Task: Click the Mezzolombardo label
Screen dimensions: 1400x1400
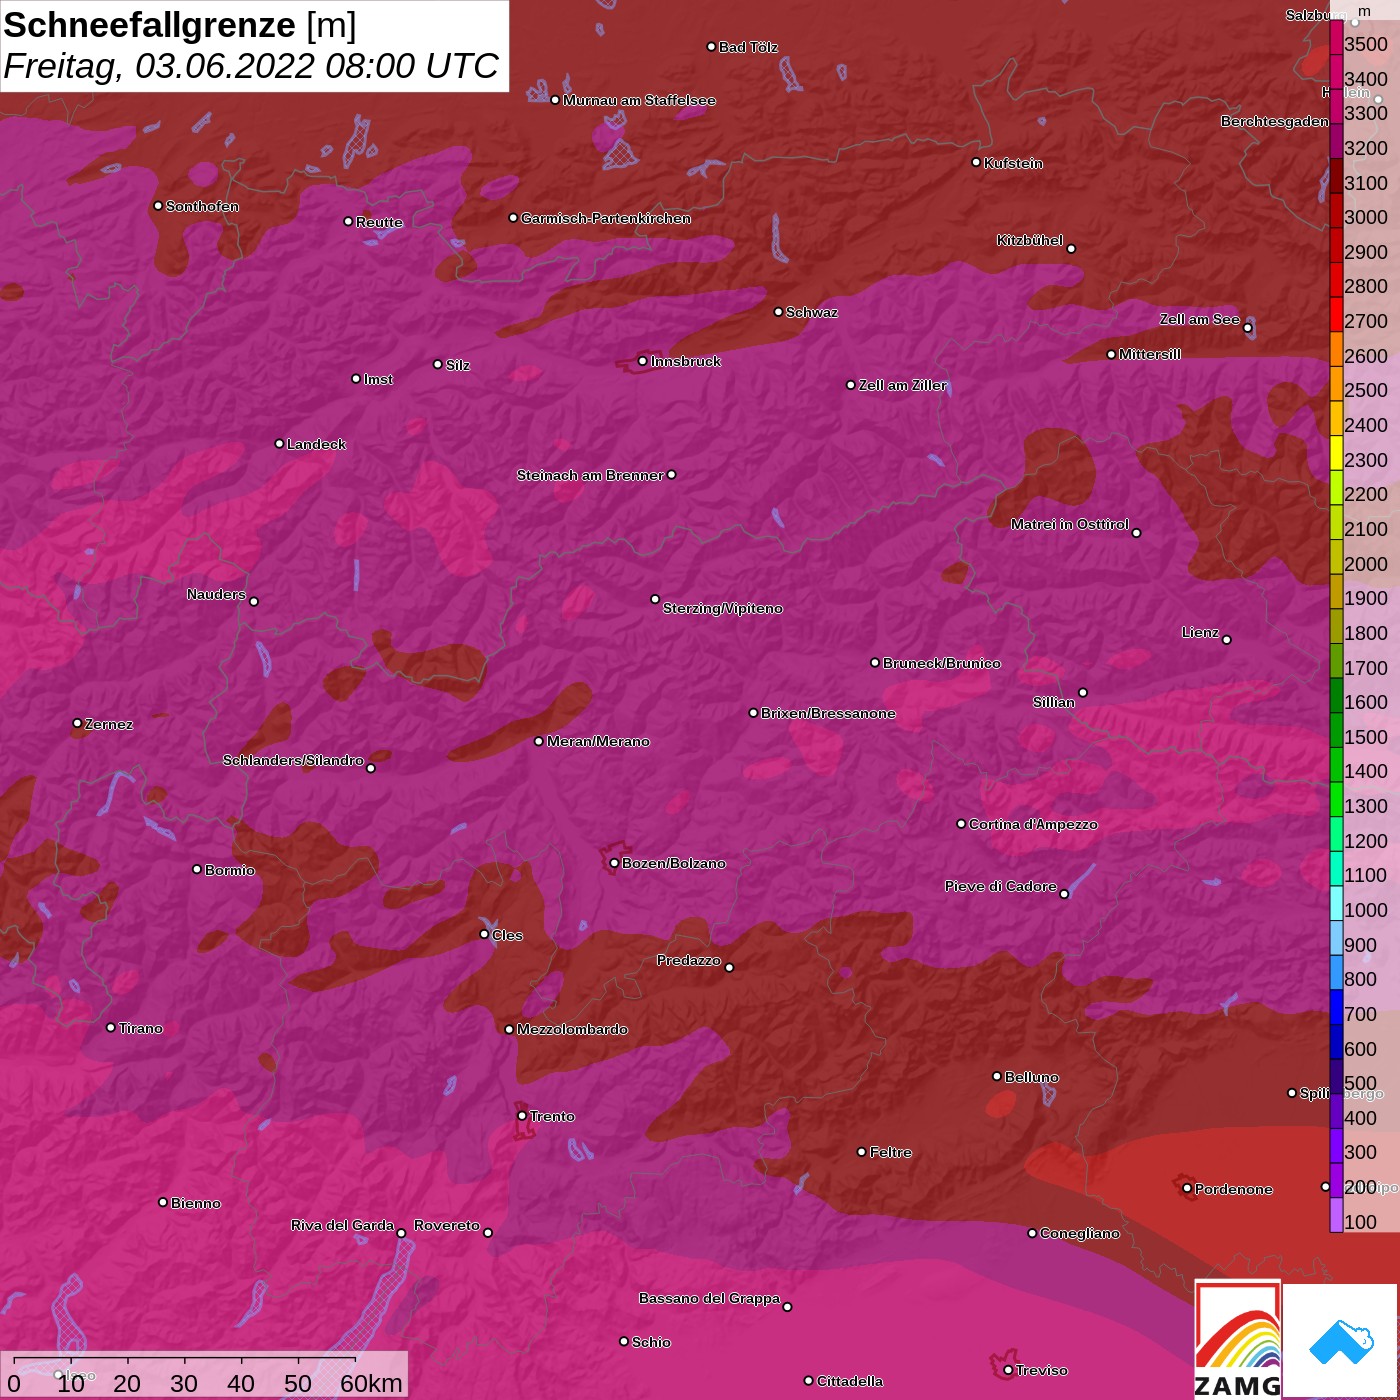Action: [572, 1029]
